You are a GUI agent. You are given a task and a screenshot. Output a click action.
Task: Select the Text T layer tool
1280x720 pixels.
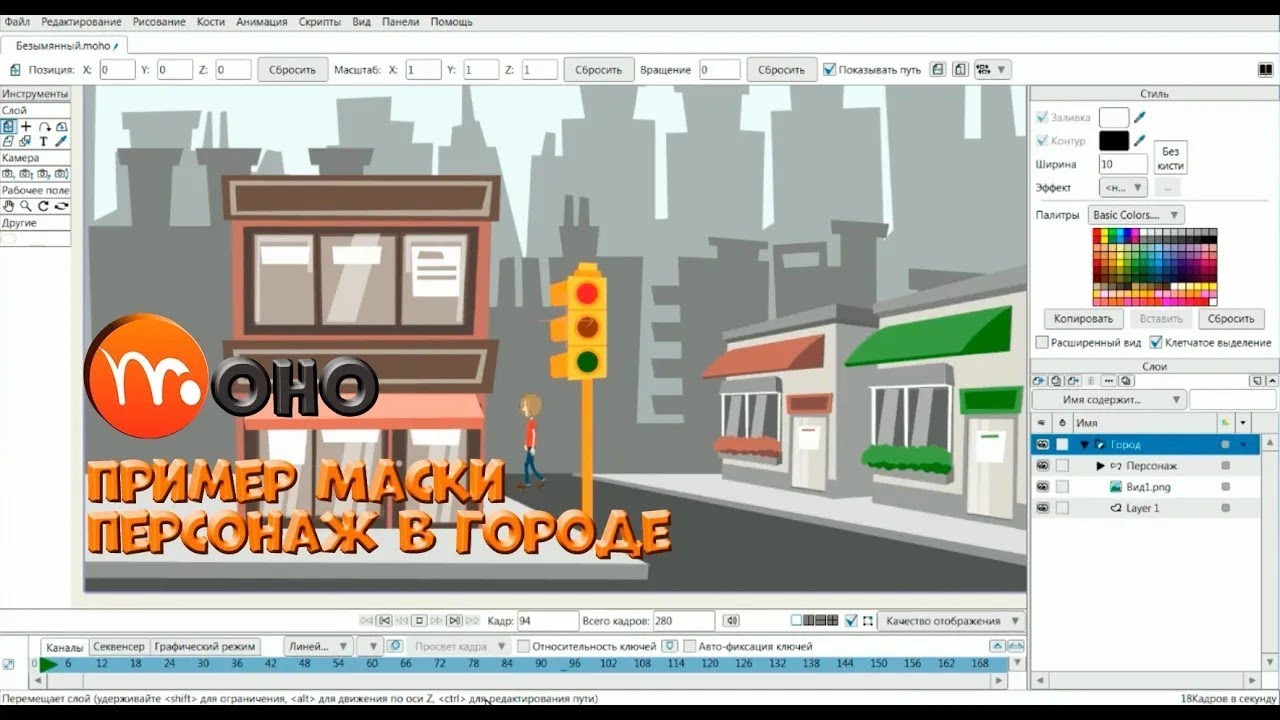(44, 142)
